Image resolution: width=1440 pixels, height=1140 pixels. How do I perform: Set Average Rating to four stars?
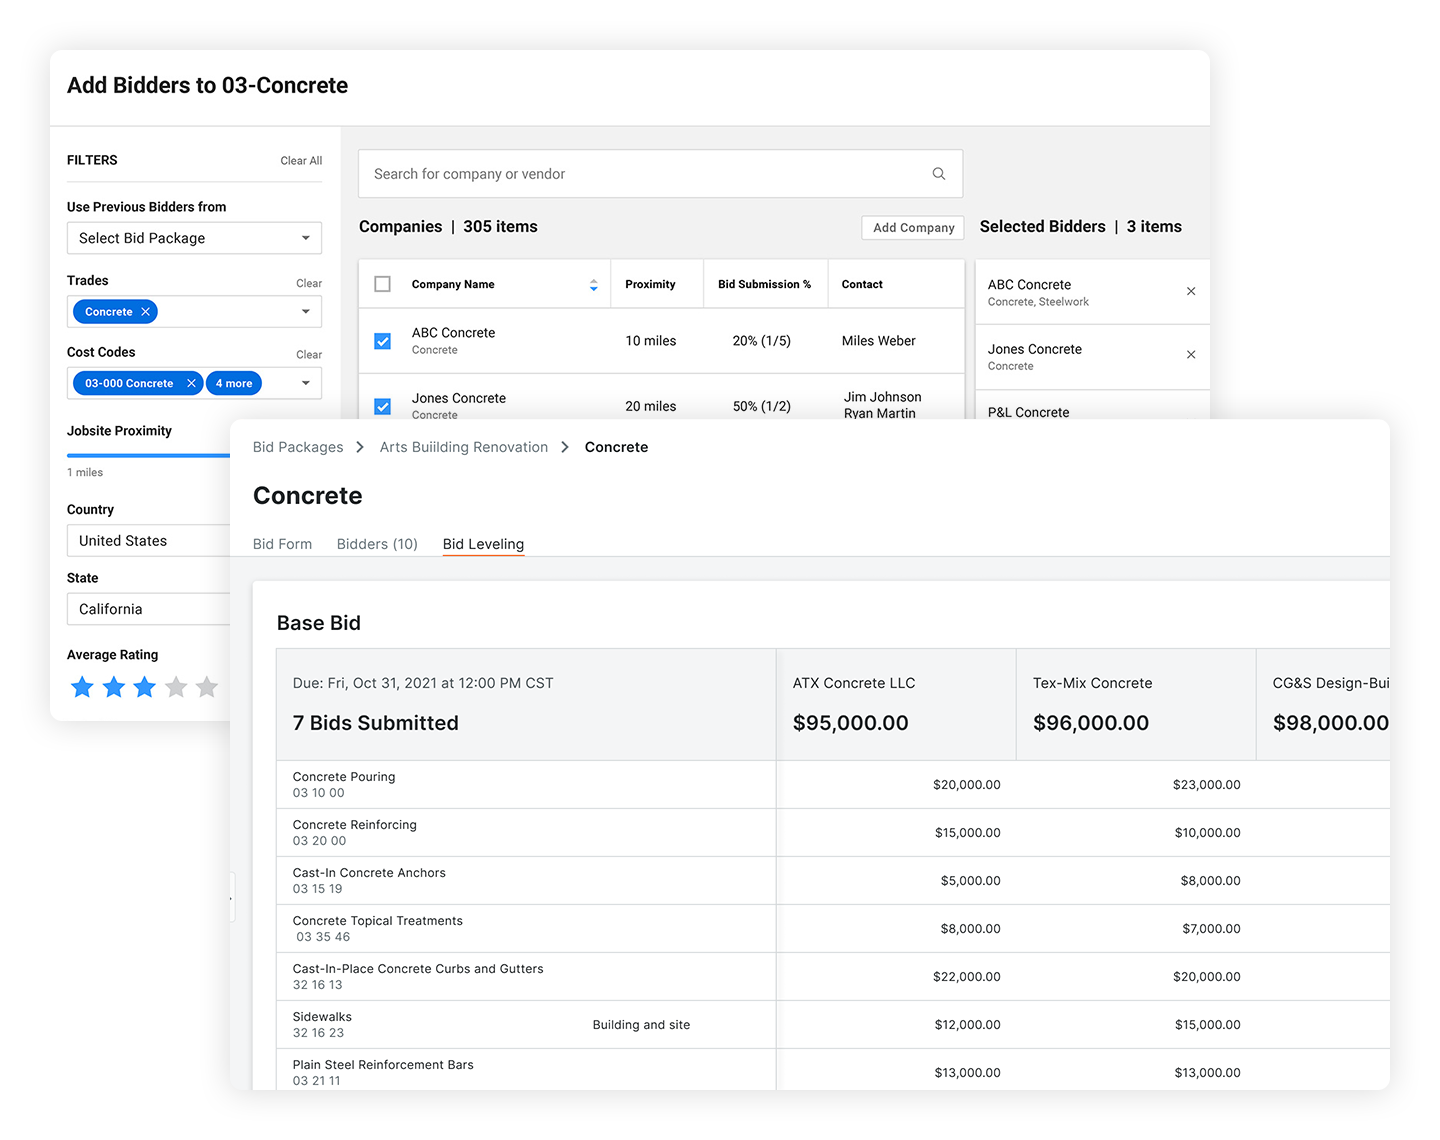coord(176,687)
